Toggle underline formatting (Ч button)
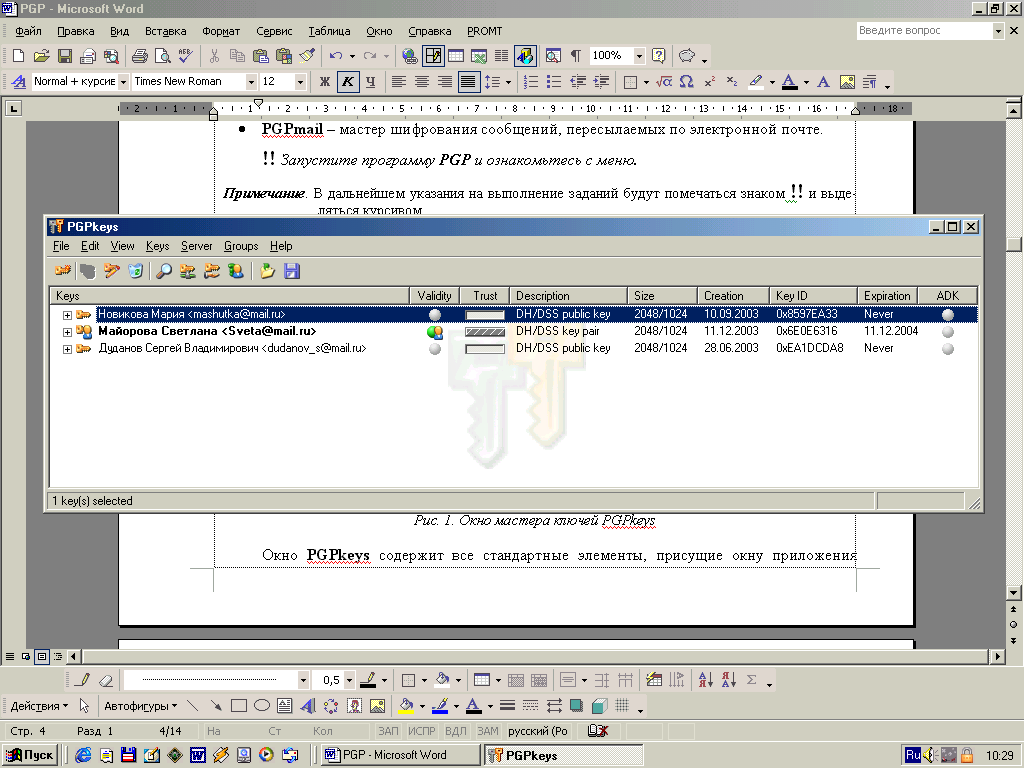 [371, 82]
